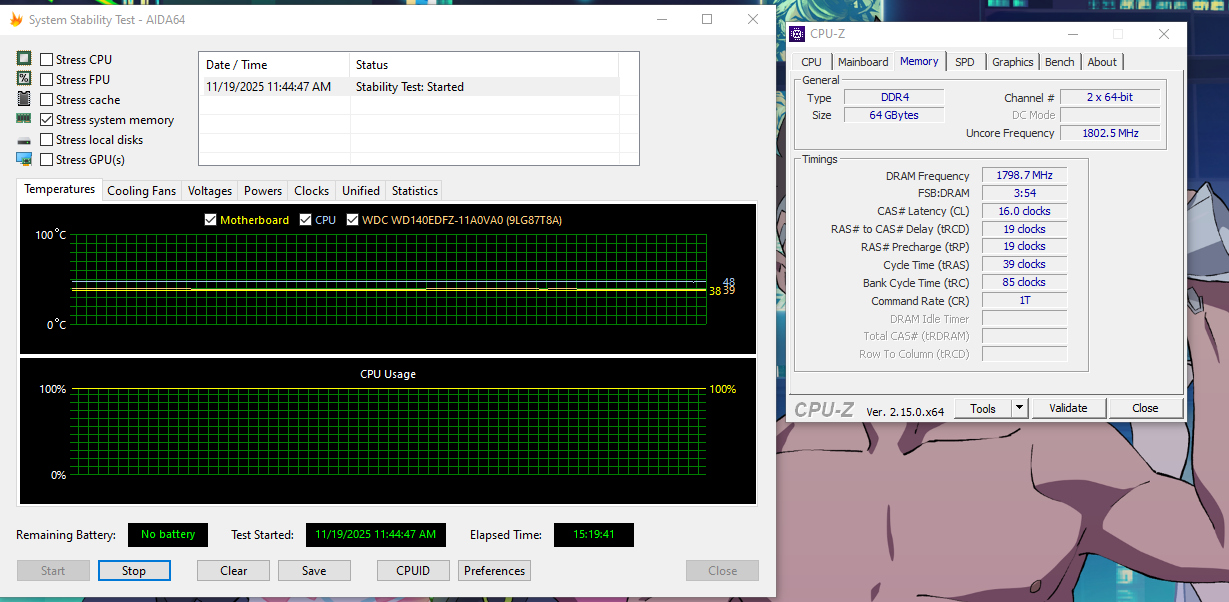1229x602 pixels.
Task: Stop the stability test
Action: point(134,571)
